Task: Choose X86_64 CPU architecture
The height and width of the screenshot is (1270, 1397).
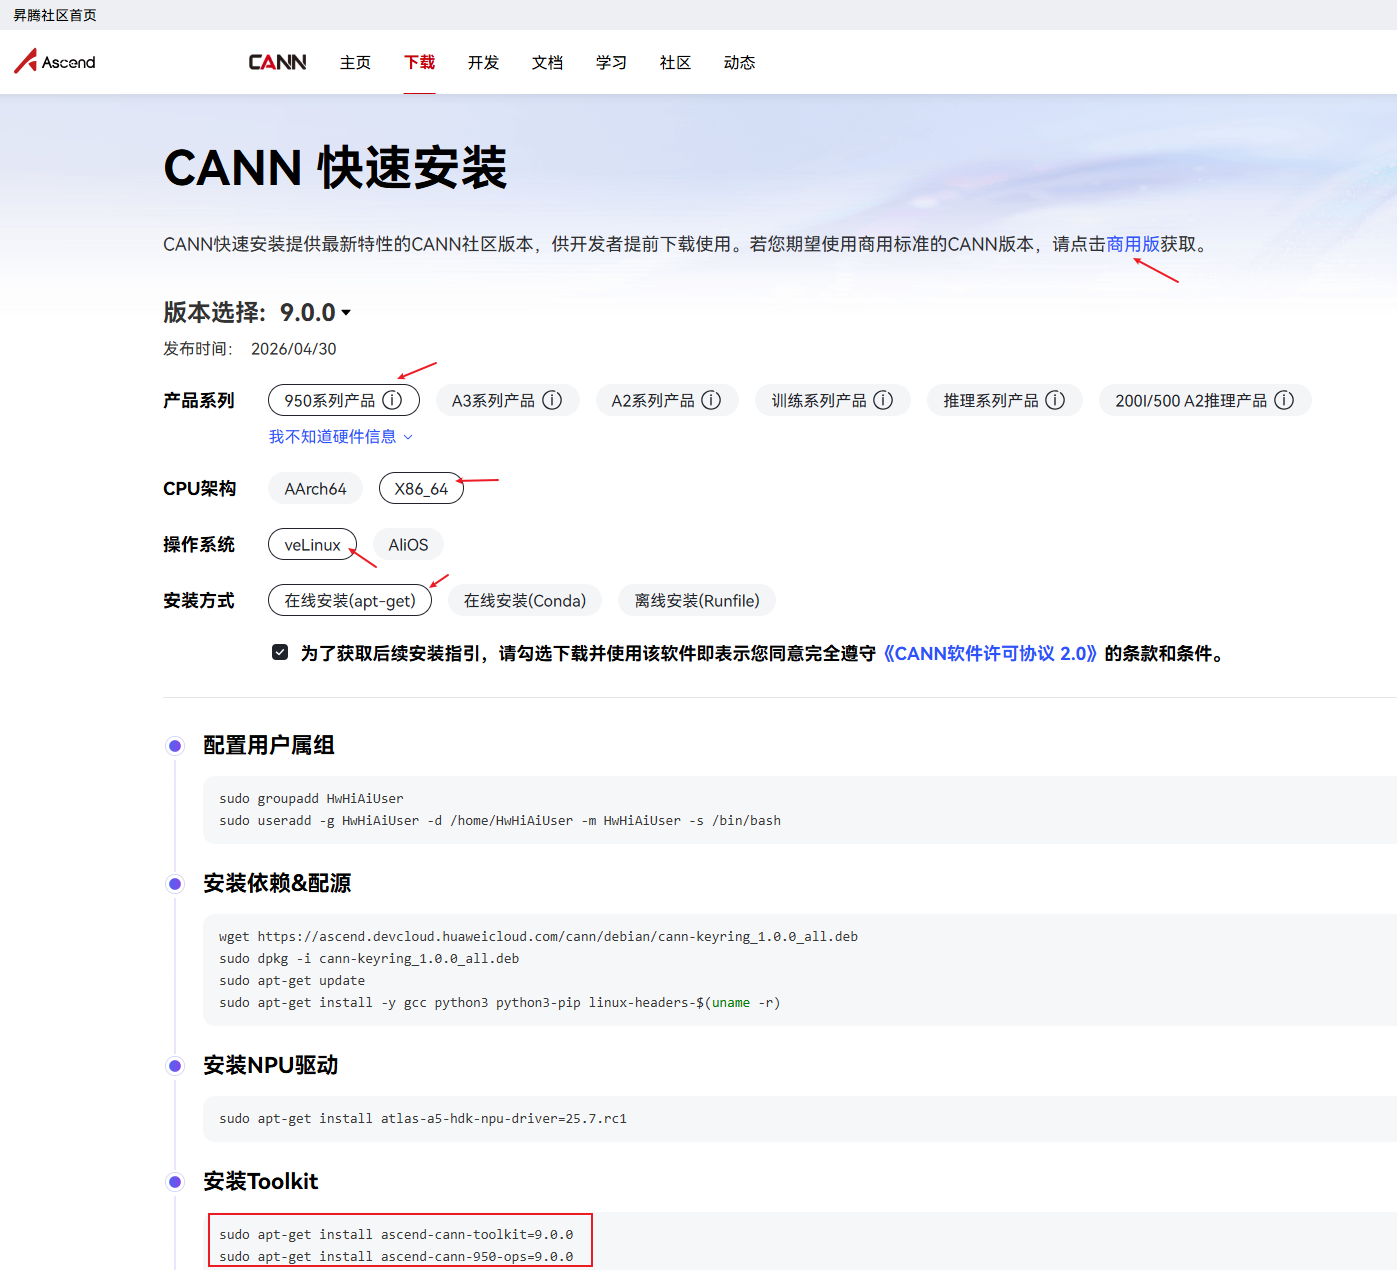Action: [x=421, y=488]
